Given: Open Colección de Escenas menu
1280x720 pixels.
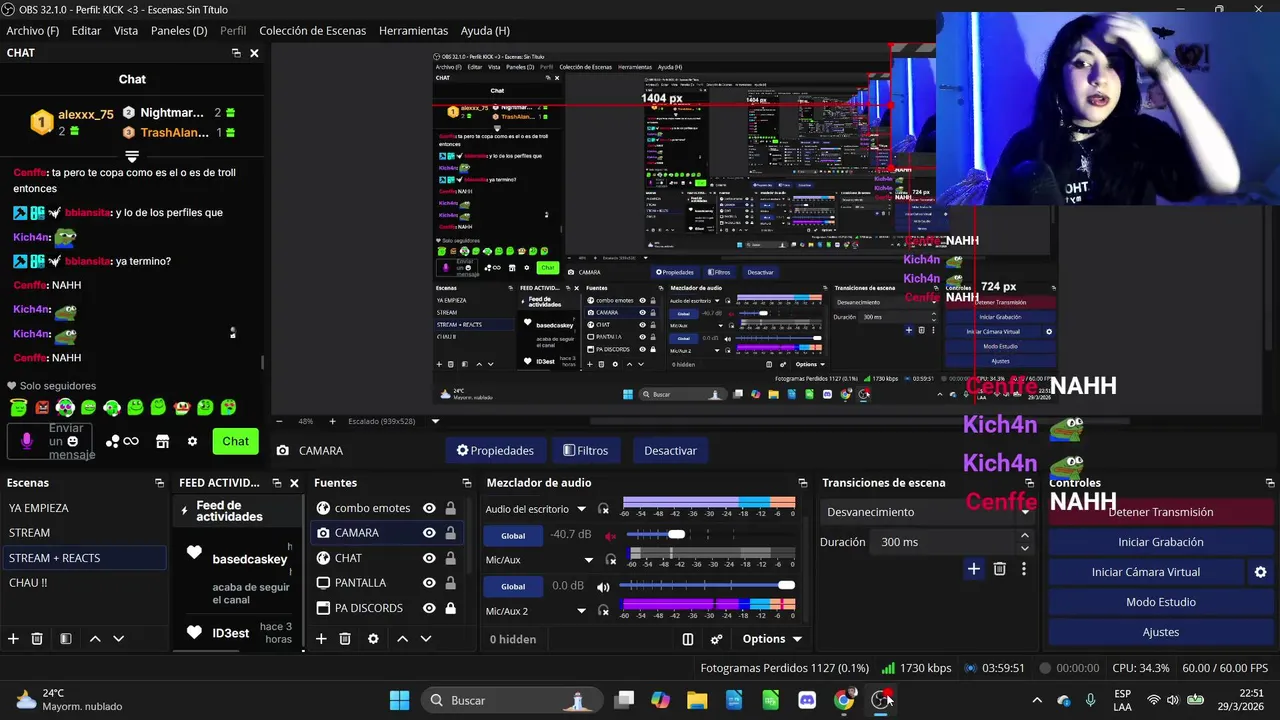Looking at the screenshot, I should (x=313, y=31).
